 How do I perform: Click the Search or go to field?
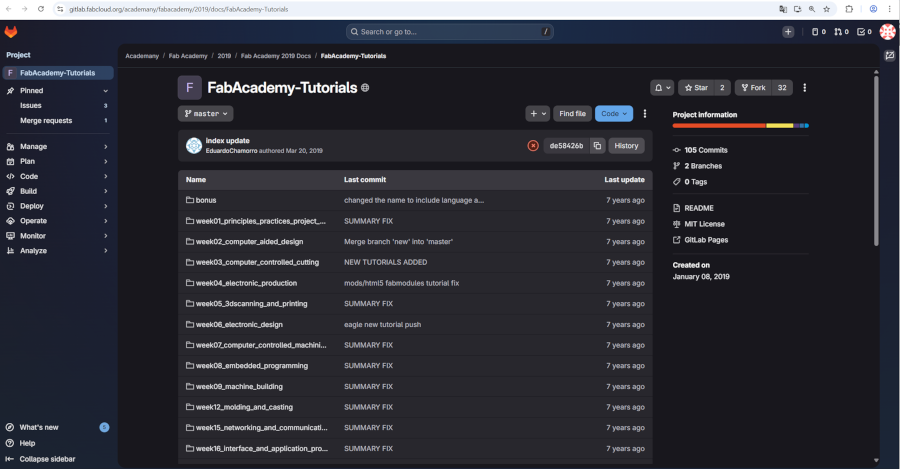(x=450, y=32)
